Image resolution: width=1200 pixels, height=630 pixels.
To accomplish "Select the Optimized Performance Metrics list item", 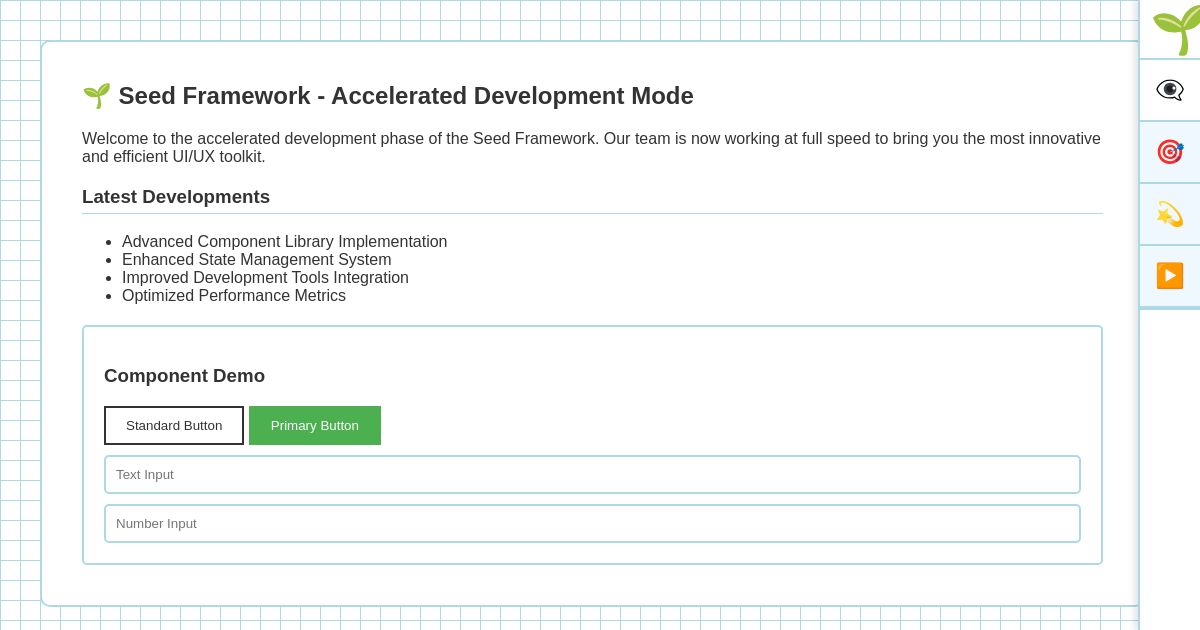I will pos(234,296).
